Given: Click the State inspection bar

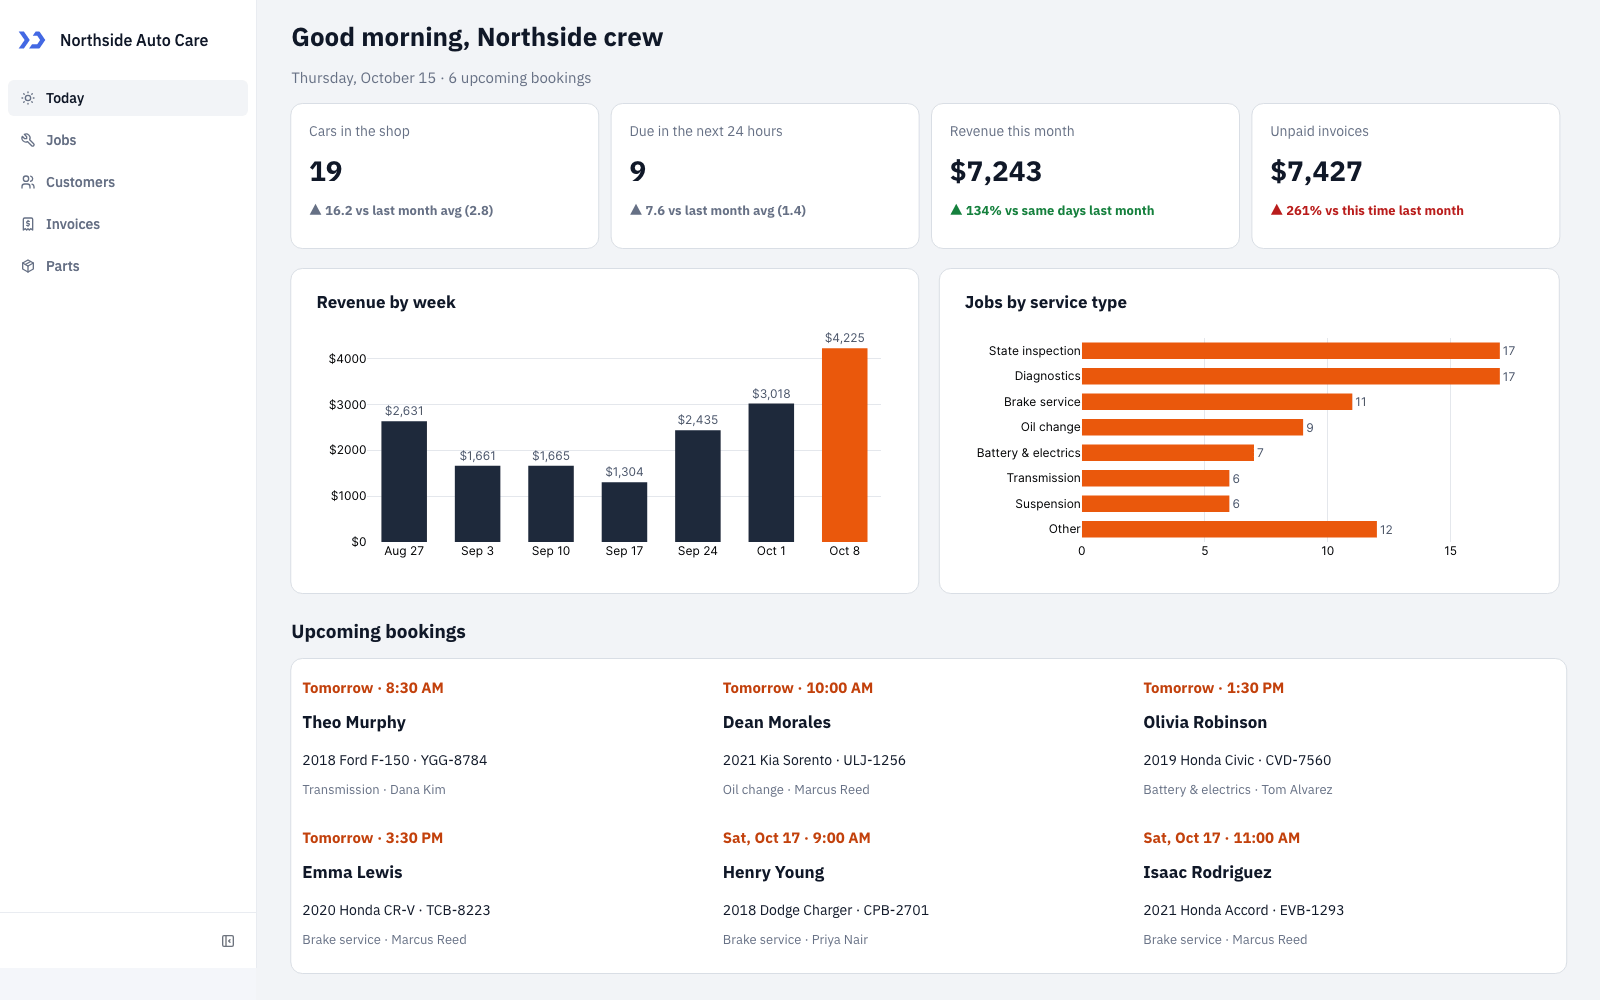Looking at the screenshot, I should tap(1291, 351).
